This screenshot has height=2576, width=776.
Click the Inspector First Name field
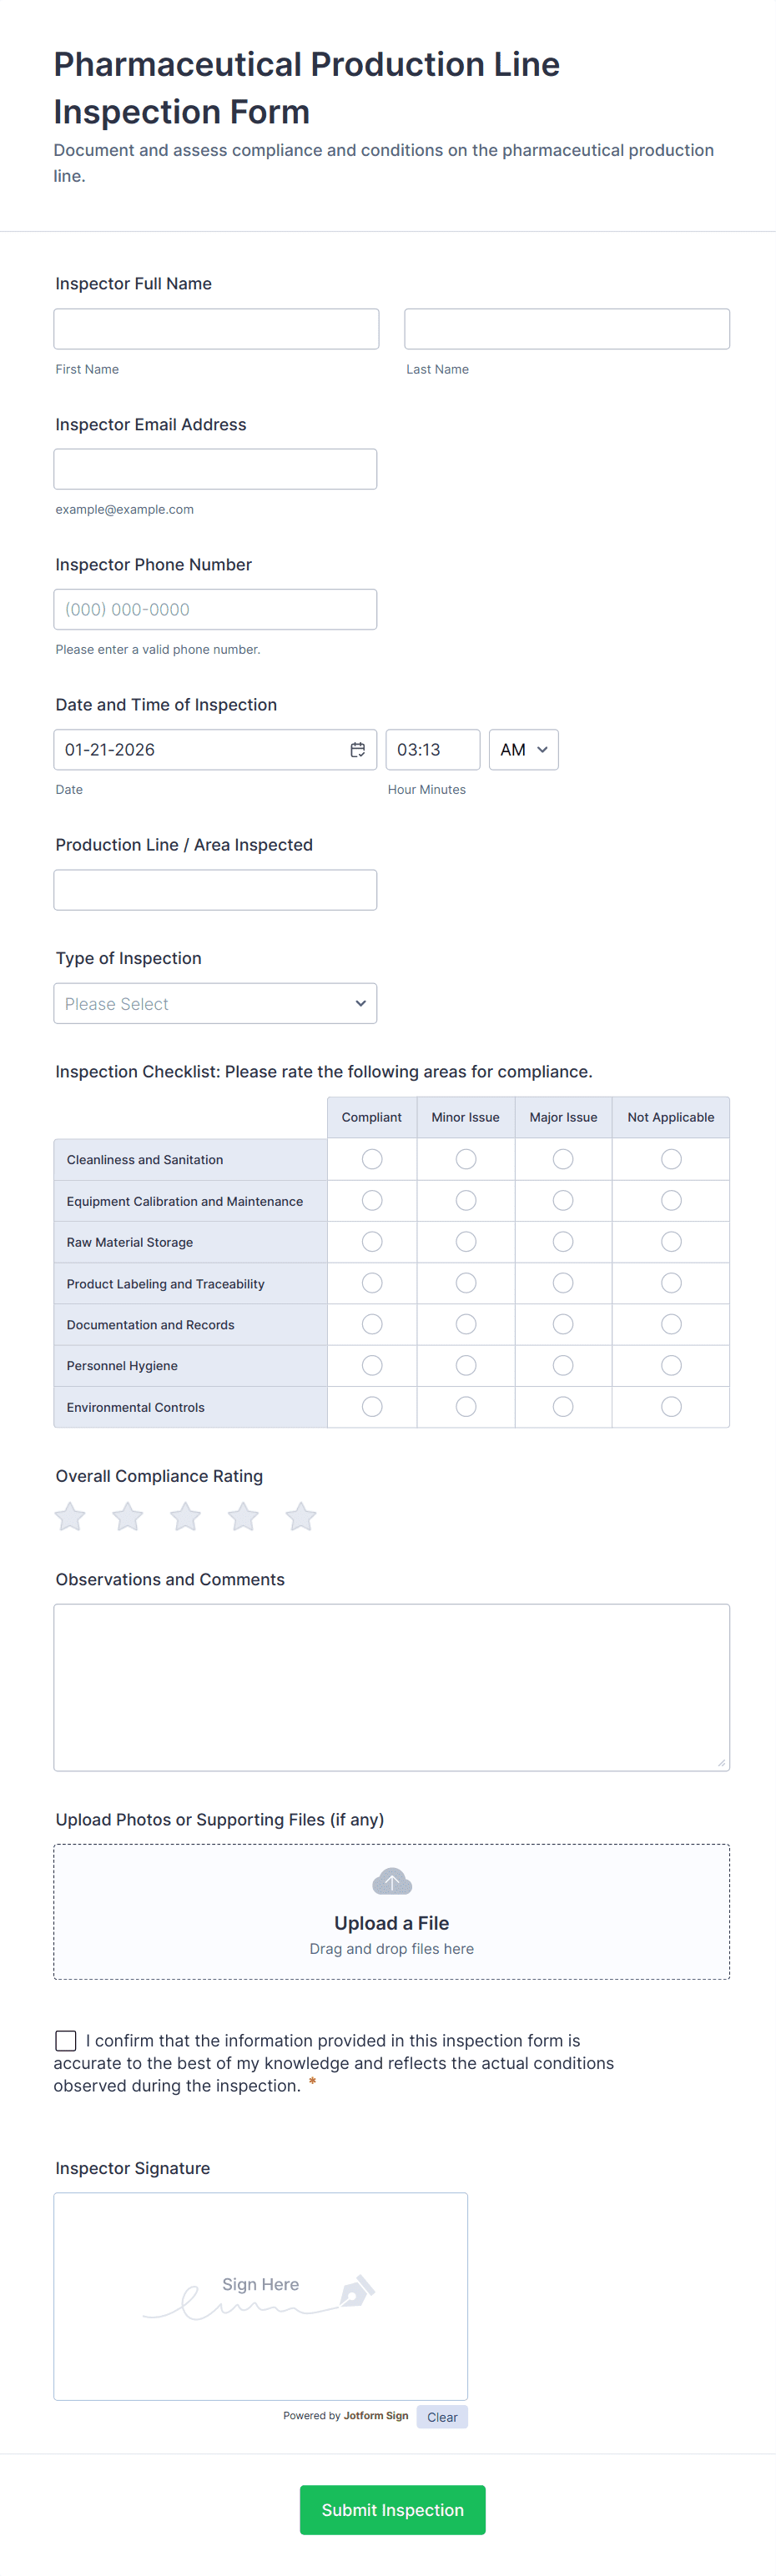point(216,329)
